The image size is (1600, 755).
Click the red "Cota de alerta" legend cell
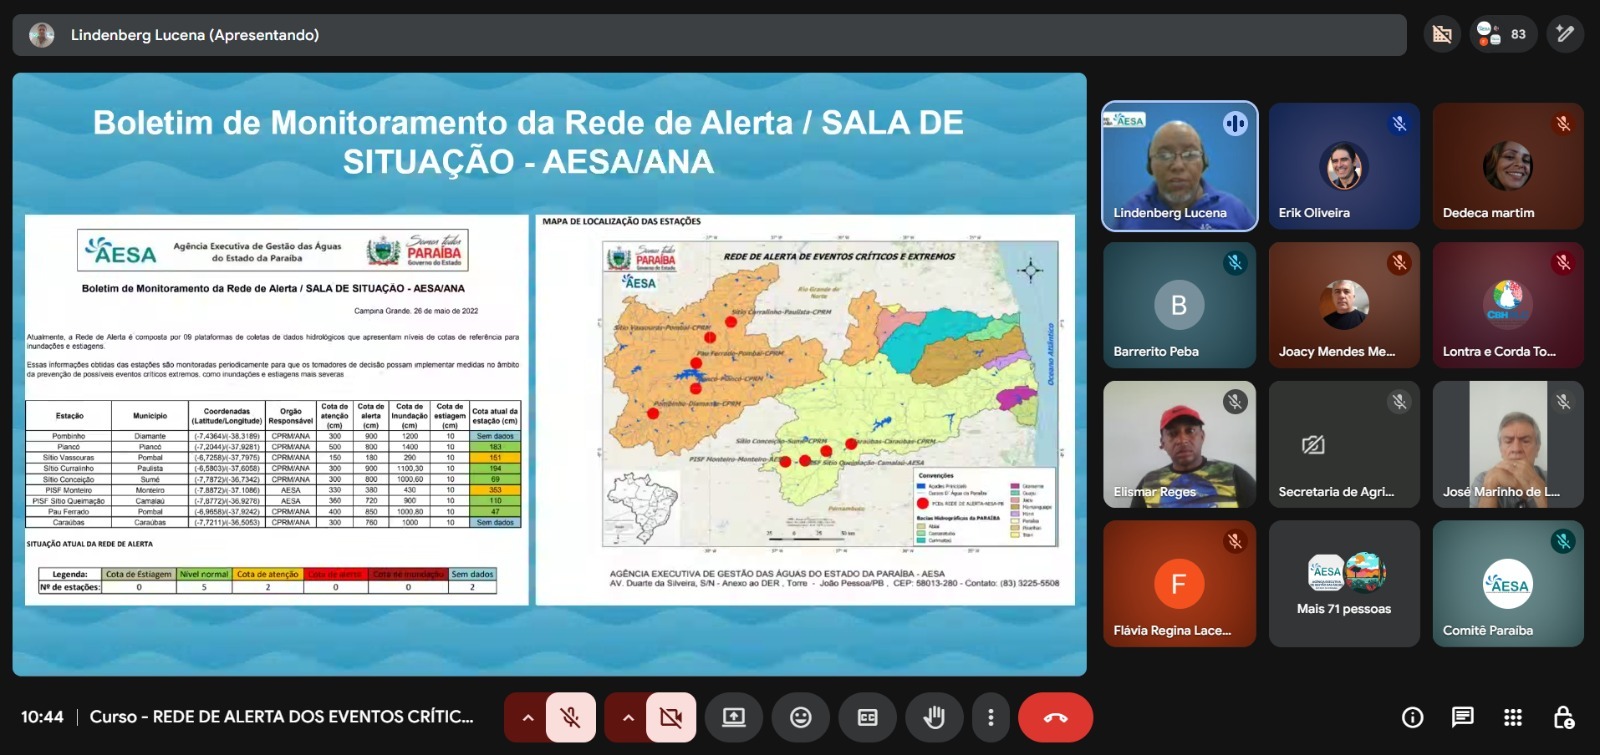tap(335, 574)
